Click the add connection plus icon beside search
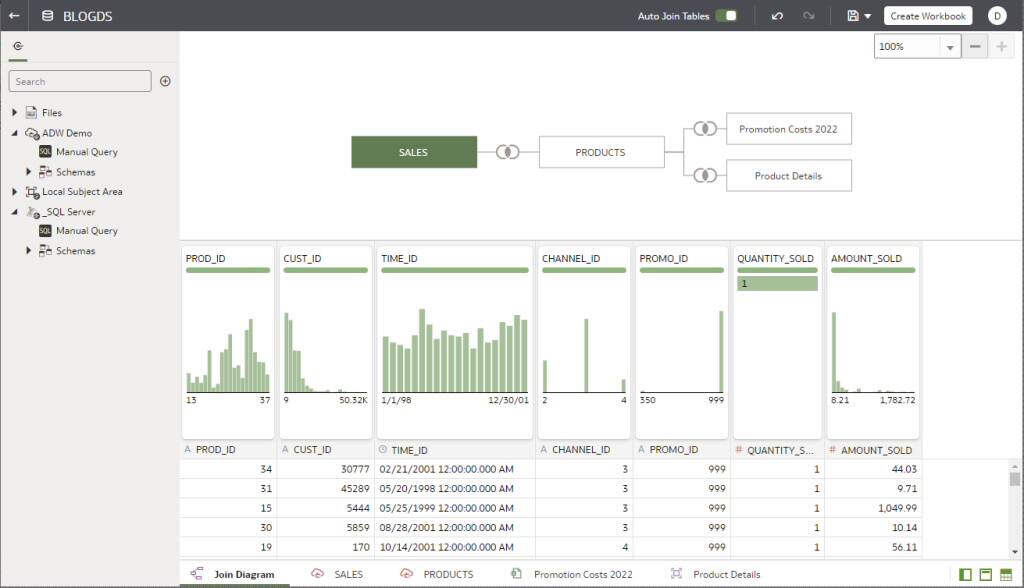This screenshot has height=588, width=1024. tap(165, 81)
